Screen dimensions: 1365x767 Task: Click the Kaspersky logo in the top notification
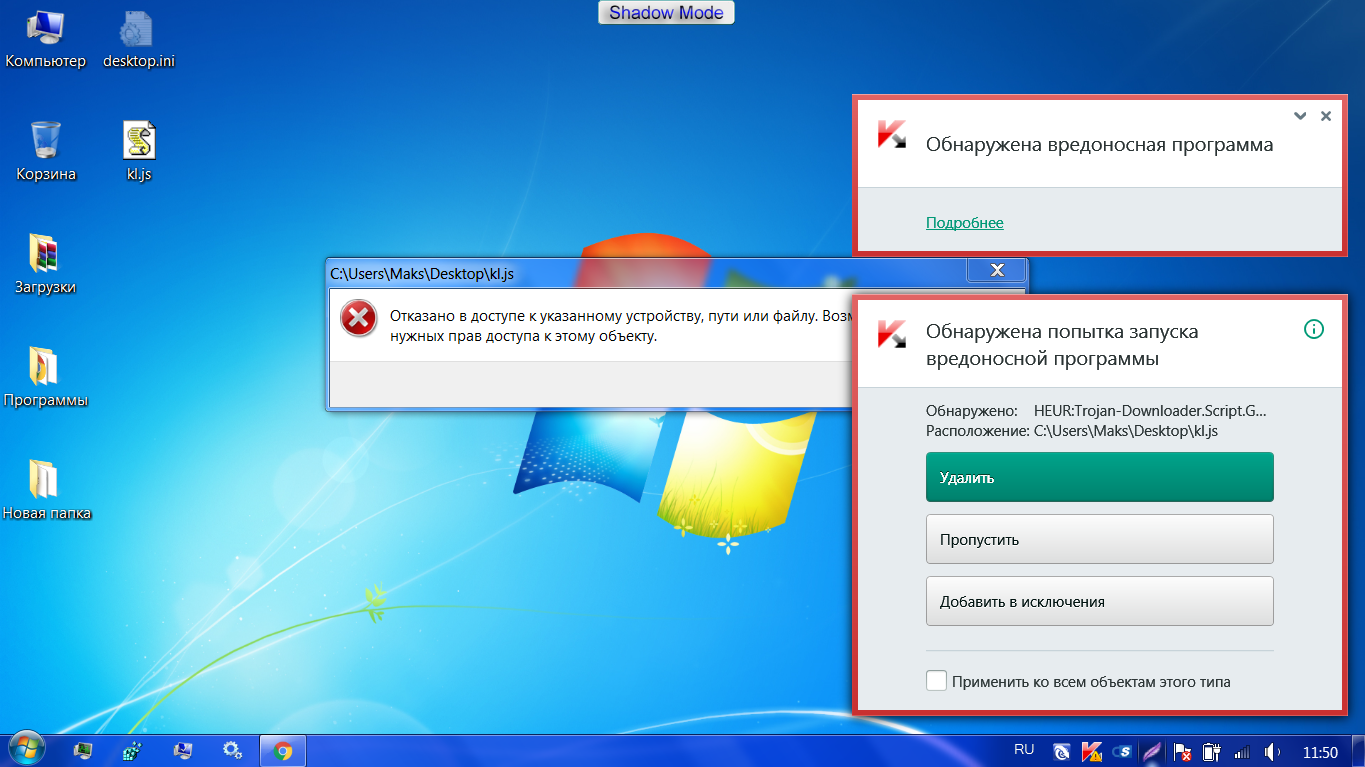[x=891, y=136]
